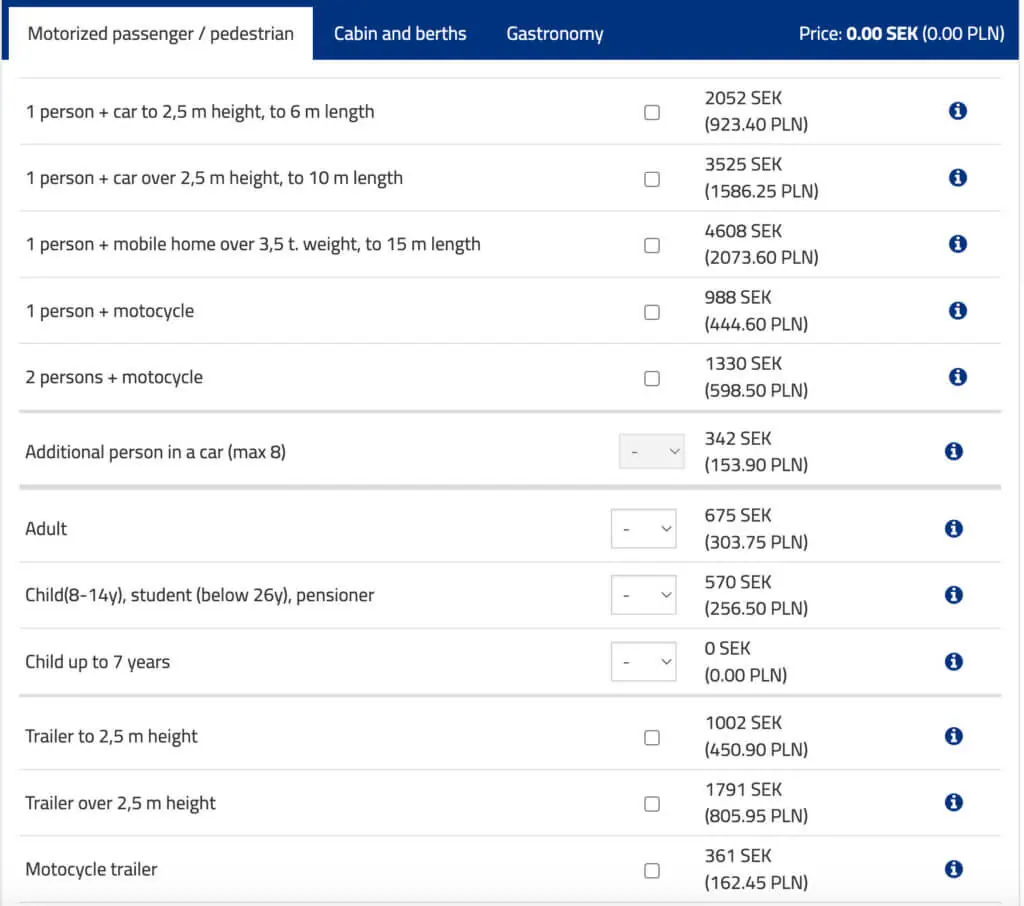Image resolution: width=1024 pixels, height=906 pixels.
Task: Click Trailer to 2,5 m height label
Action: [x=111, y=736]
